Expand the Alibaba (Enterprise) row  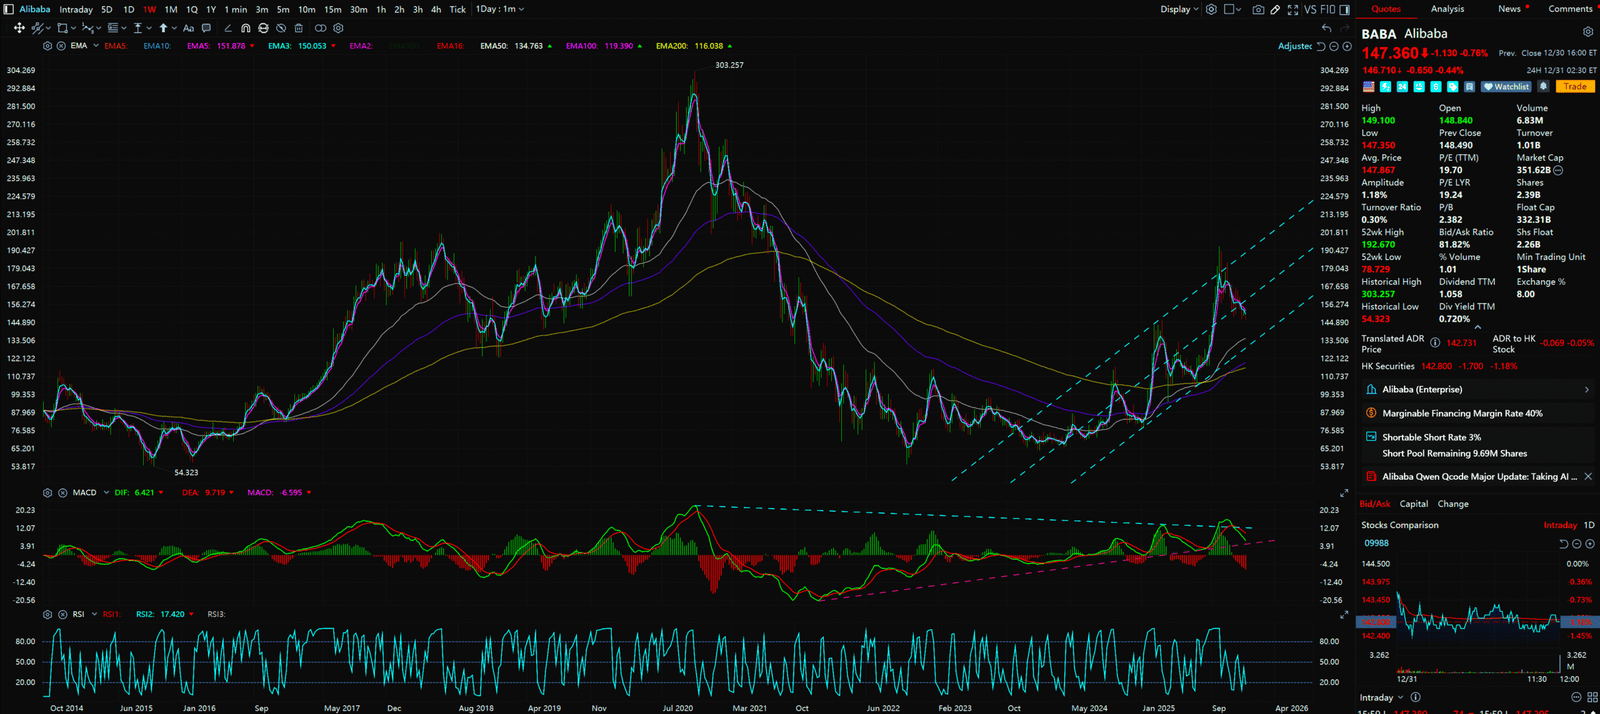pos(1586,390)
